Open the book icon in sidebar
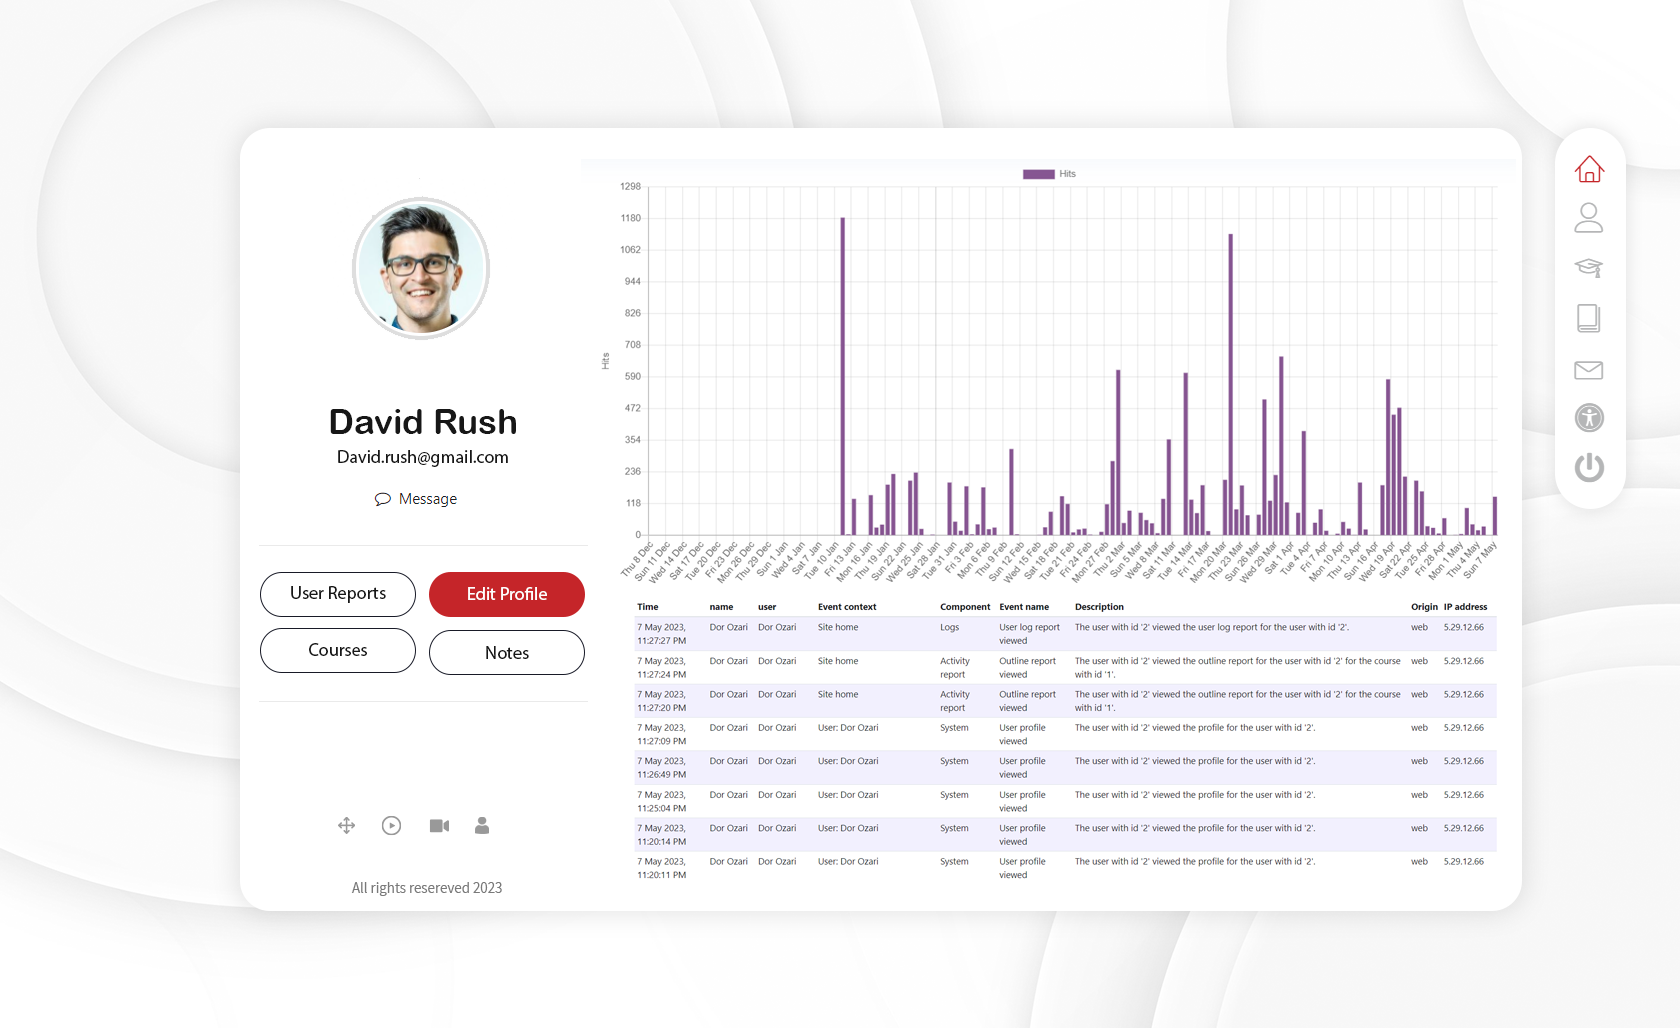 (x=1589, y=318)
